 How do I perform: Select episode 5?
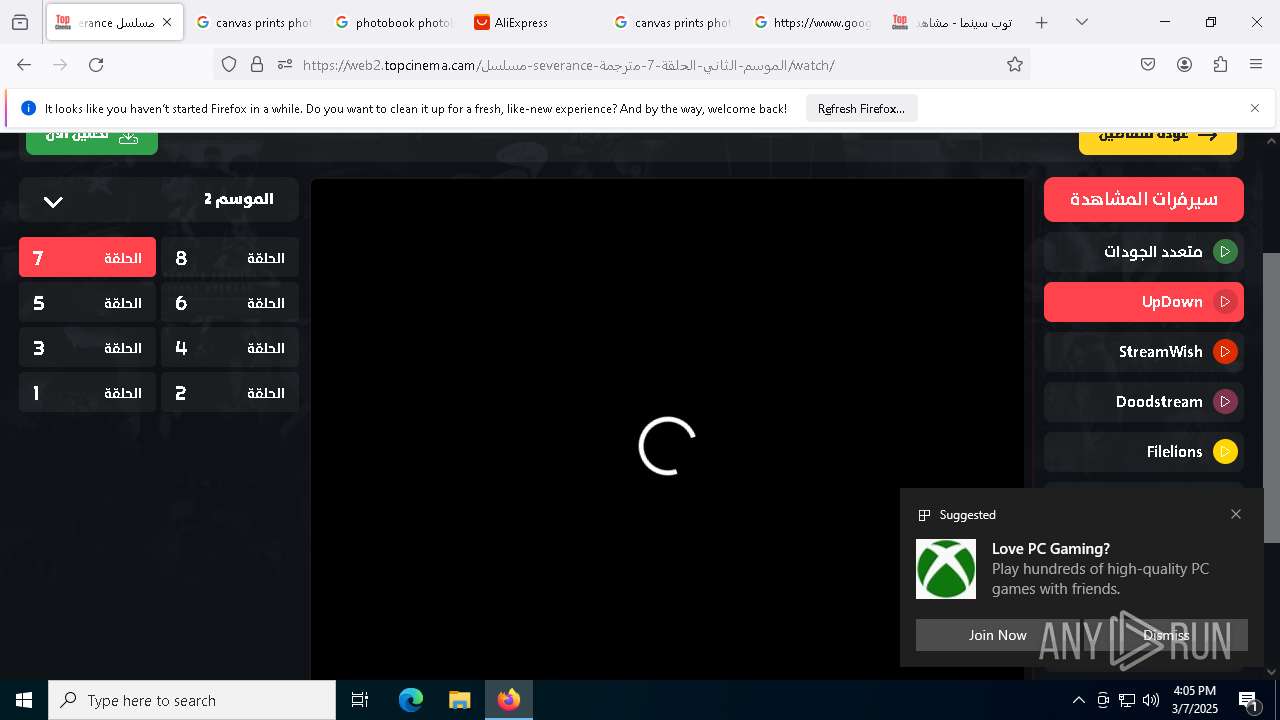tap(87, 303)
